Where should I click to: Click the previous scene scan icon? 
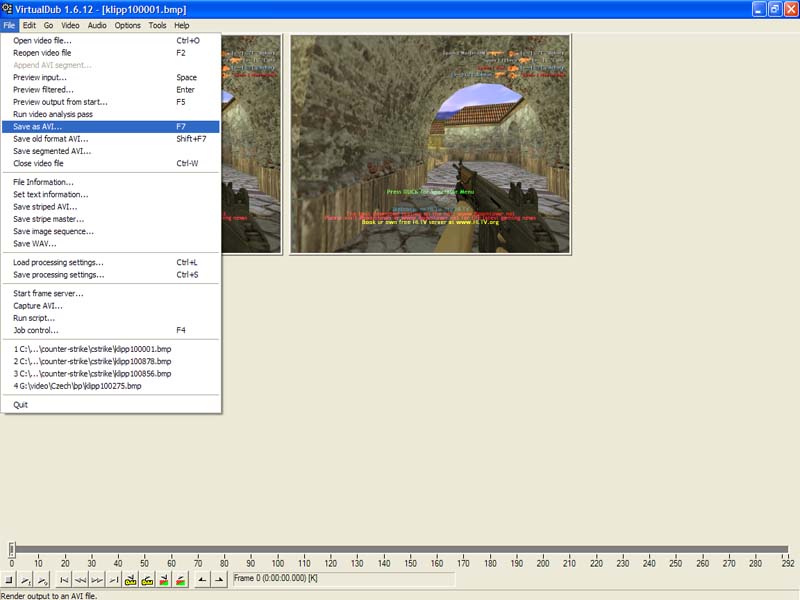coord(164,580)
